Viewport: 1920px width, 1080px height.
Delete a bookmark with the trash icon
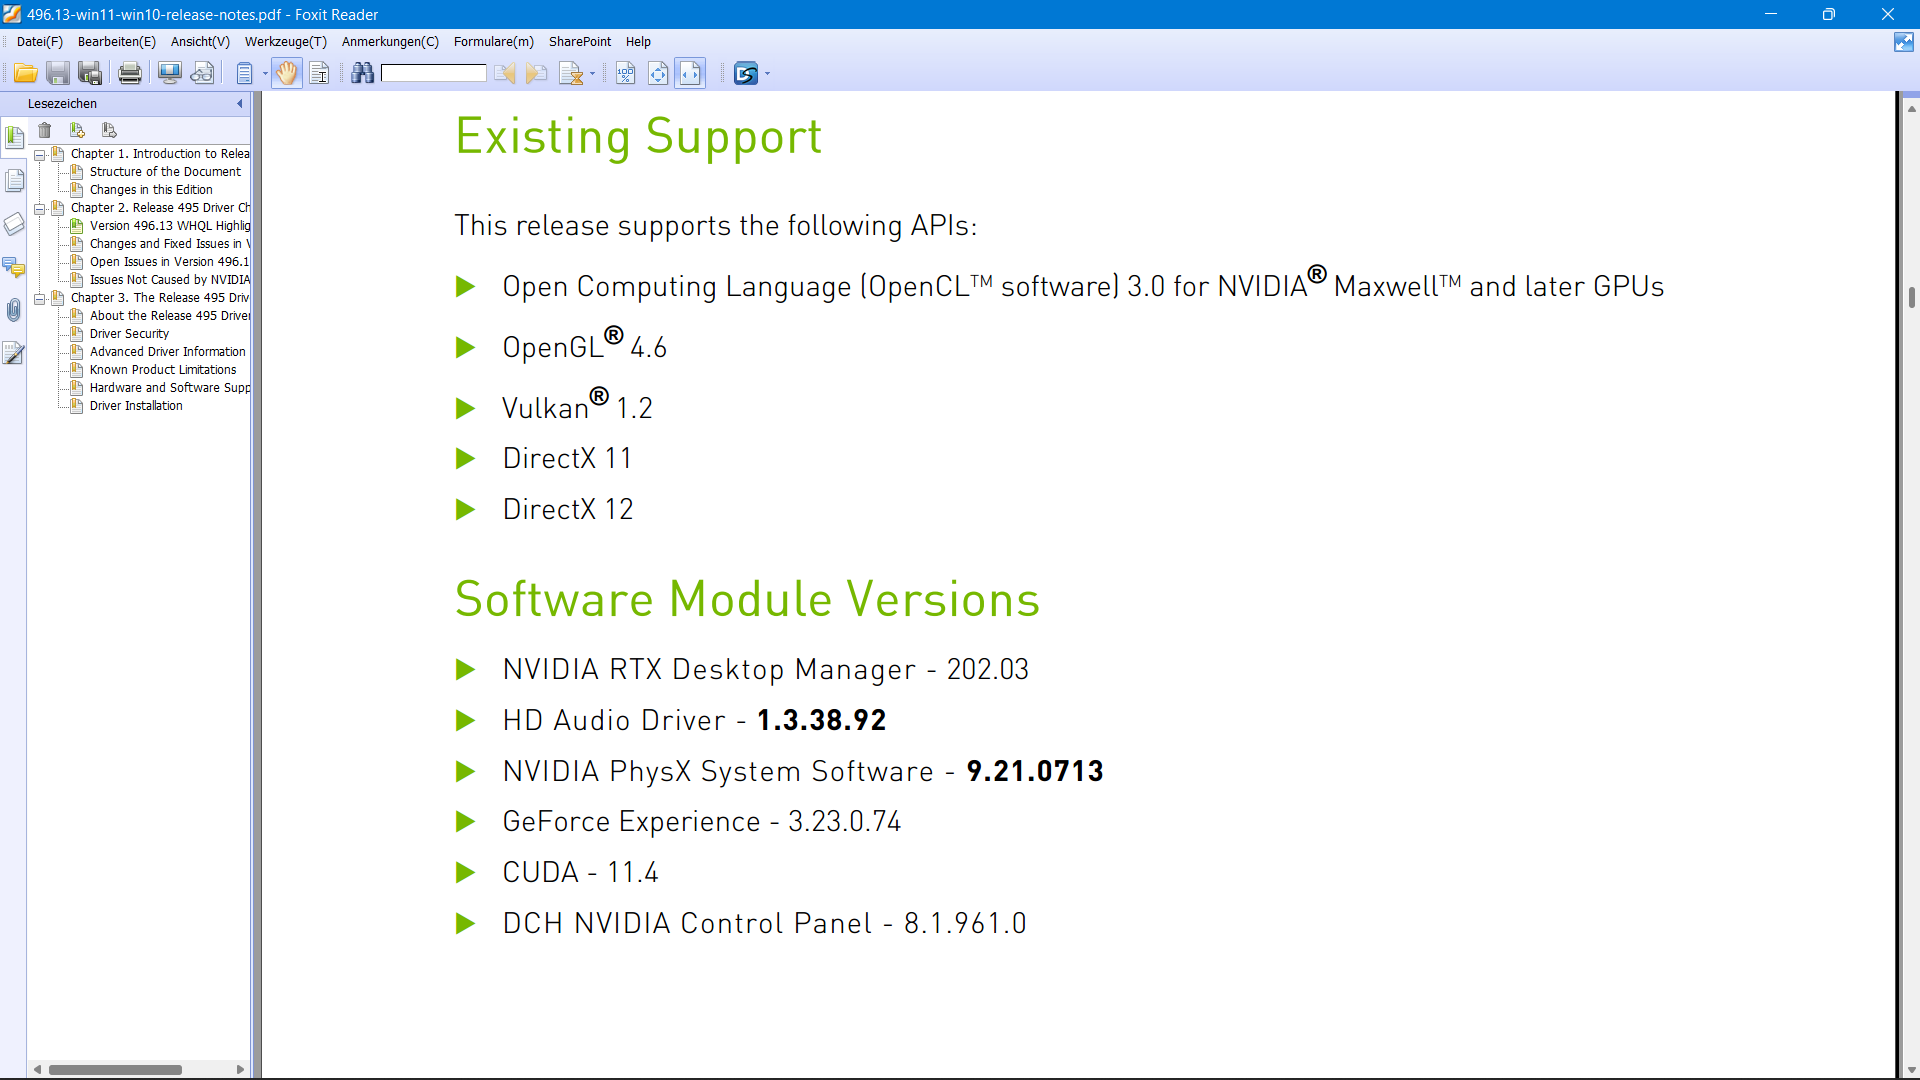44,129
